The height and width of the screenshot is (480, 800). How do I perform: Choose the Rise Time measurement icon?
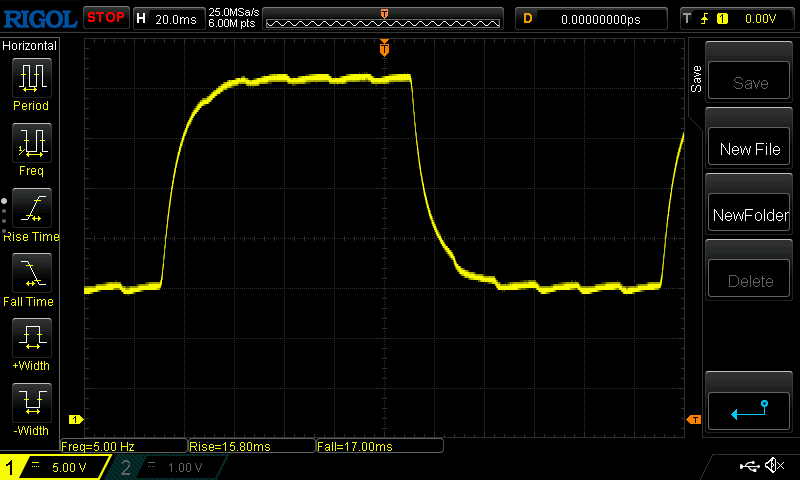pos(31,208)
